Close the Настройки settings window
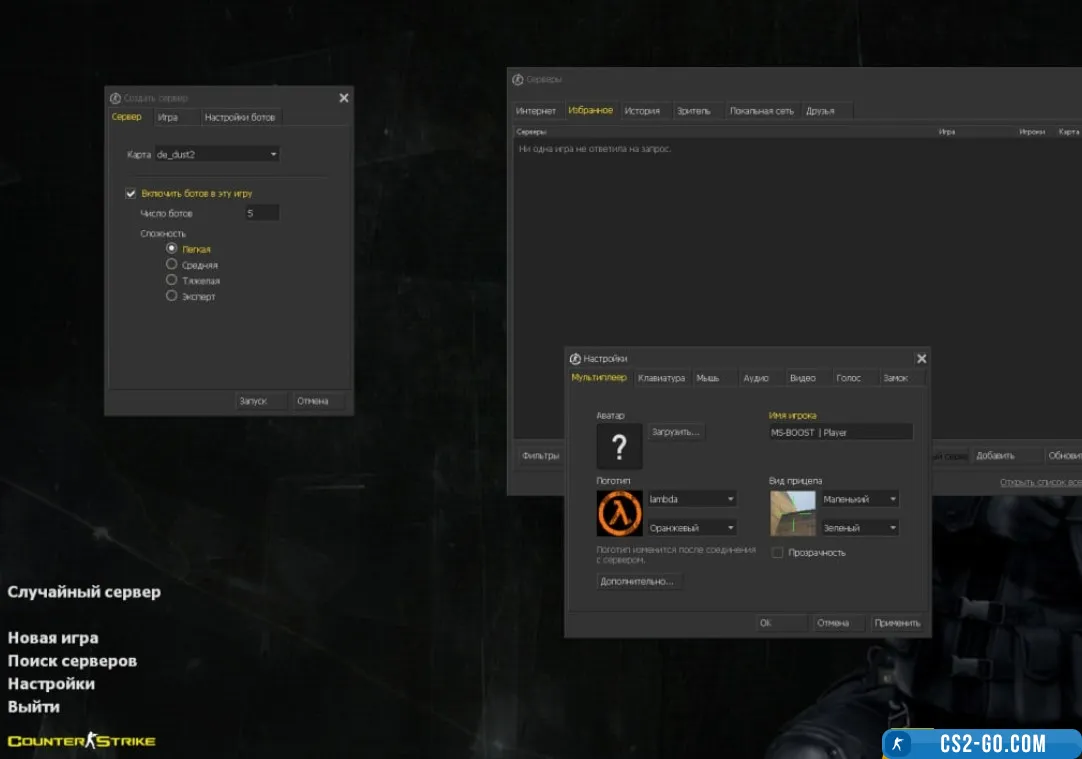The height and width of the screenshot is (759, 1082). click(x=921, y=359)
